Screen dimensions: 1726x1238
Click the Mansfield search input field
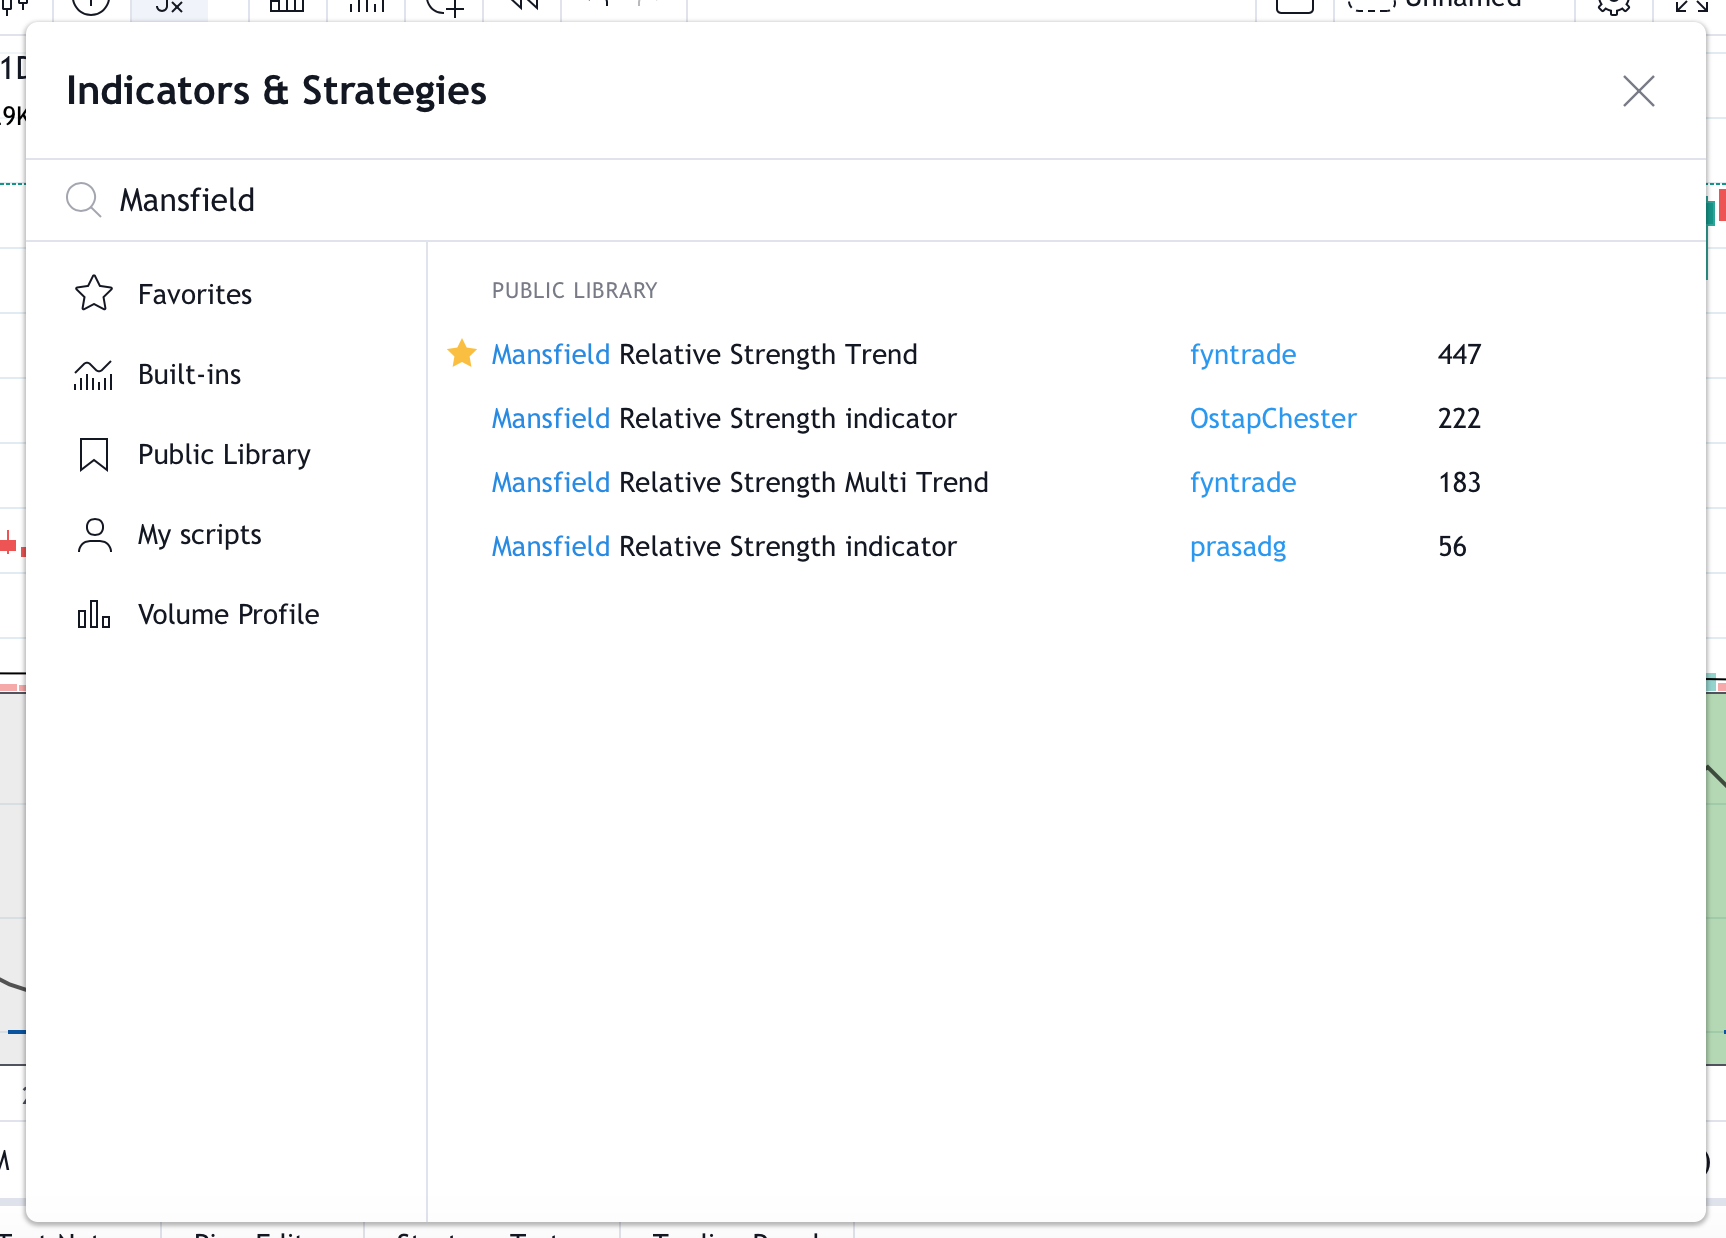(800, 200)
